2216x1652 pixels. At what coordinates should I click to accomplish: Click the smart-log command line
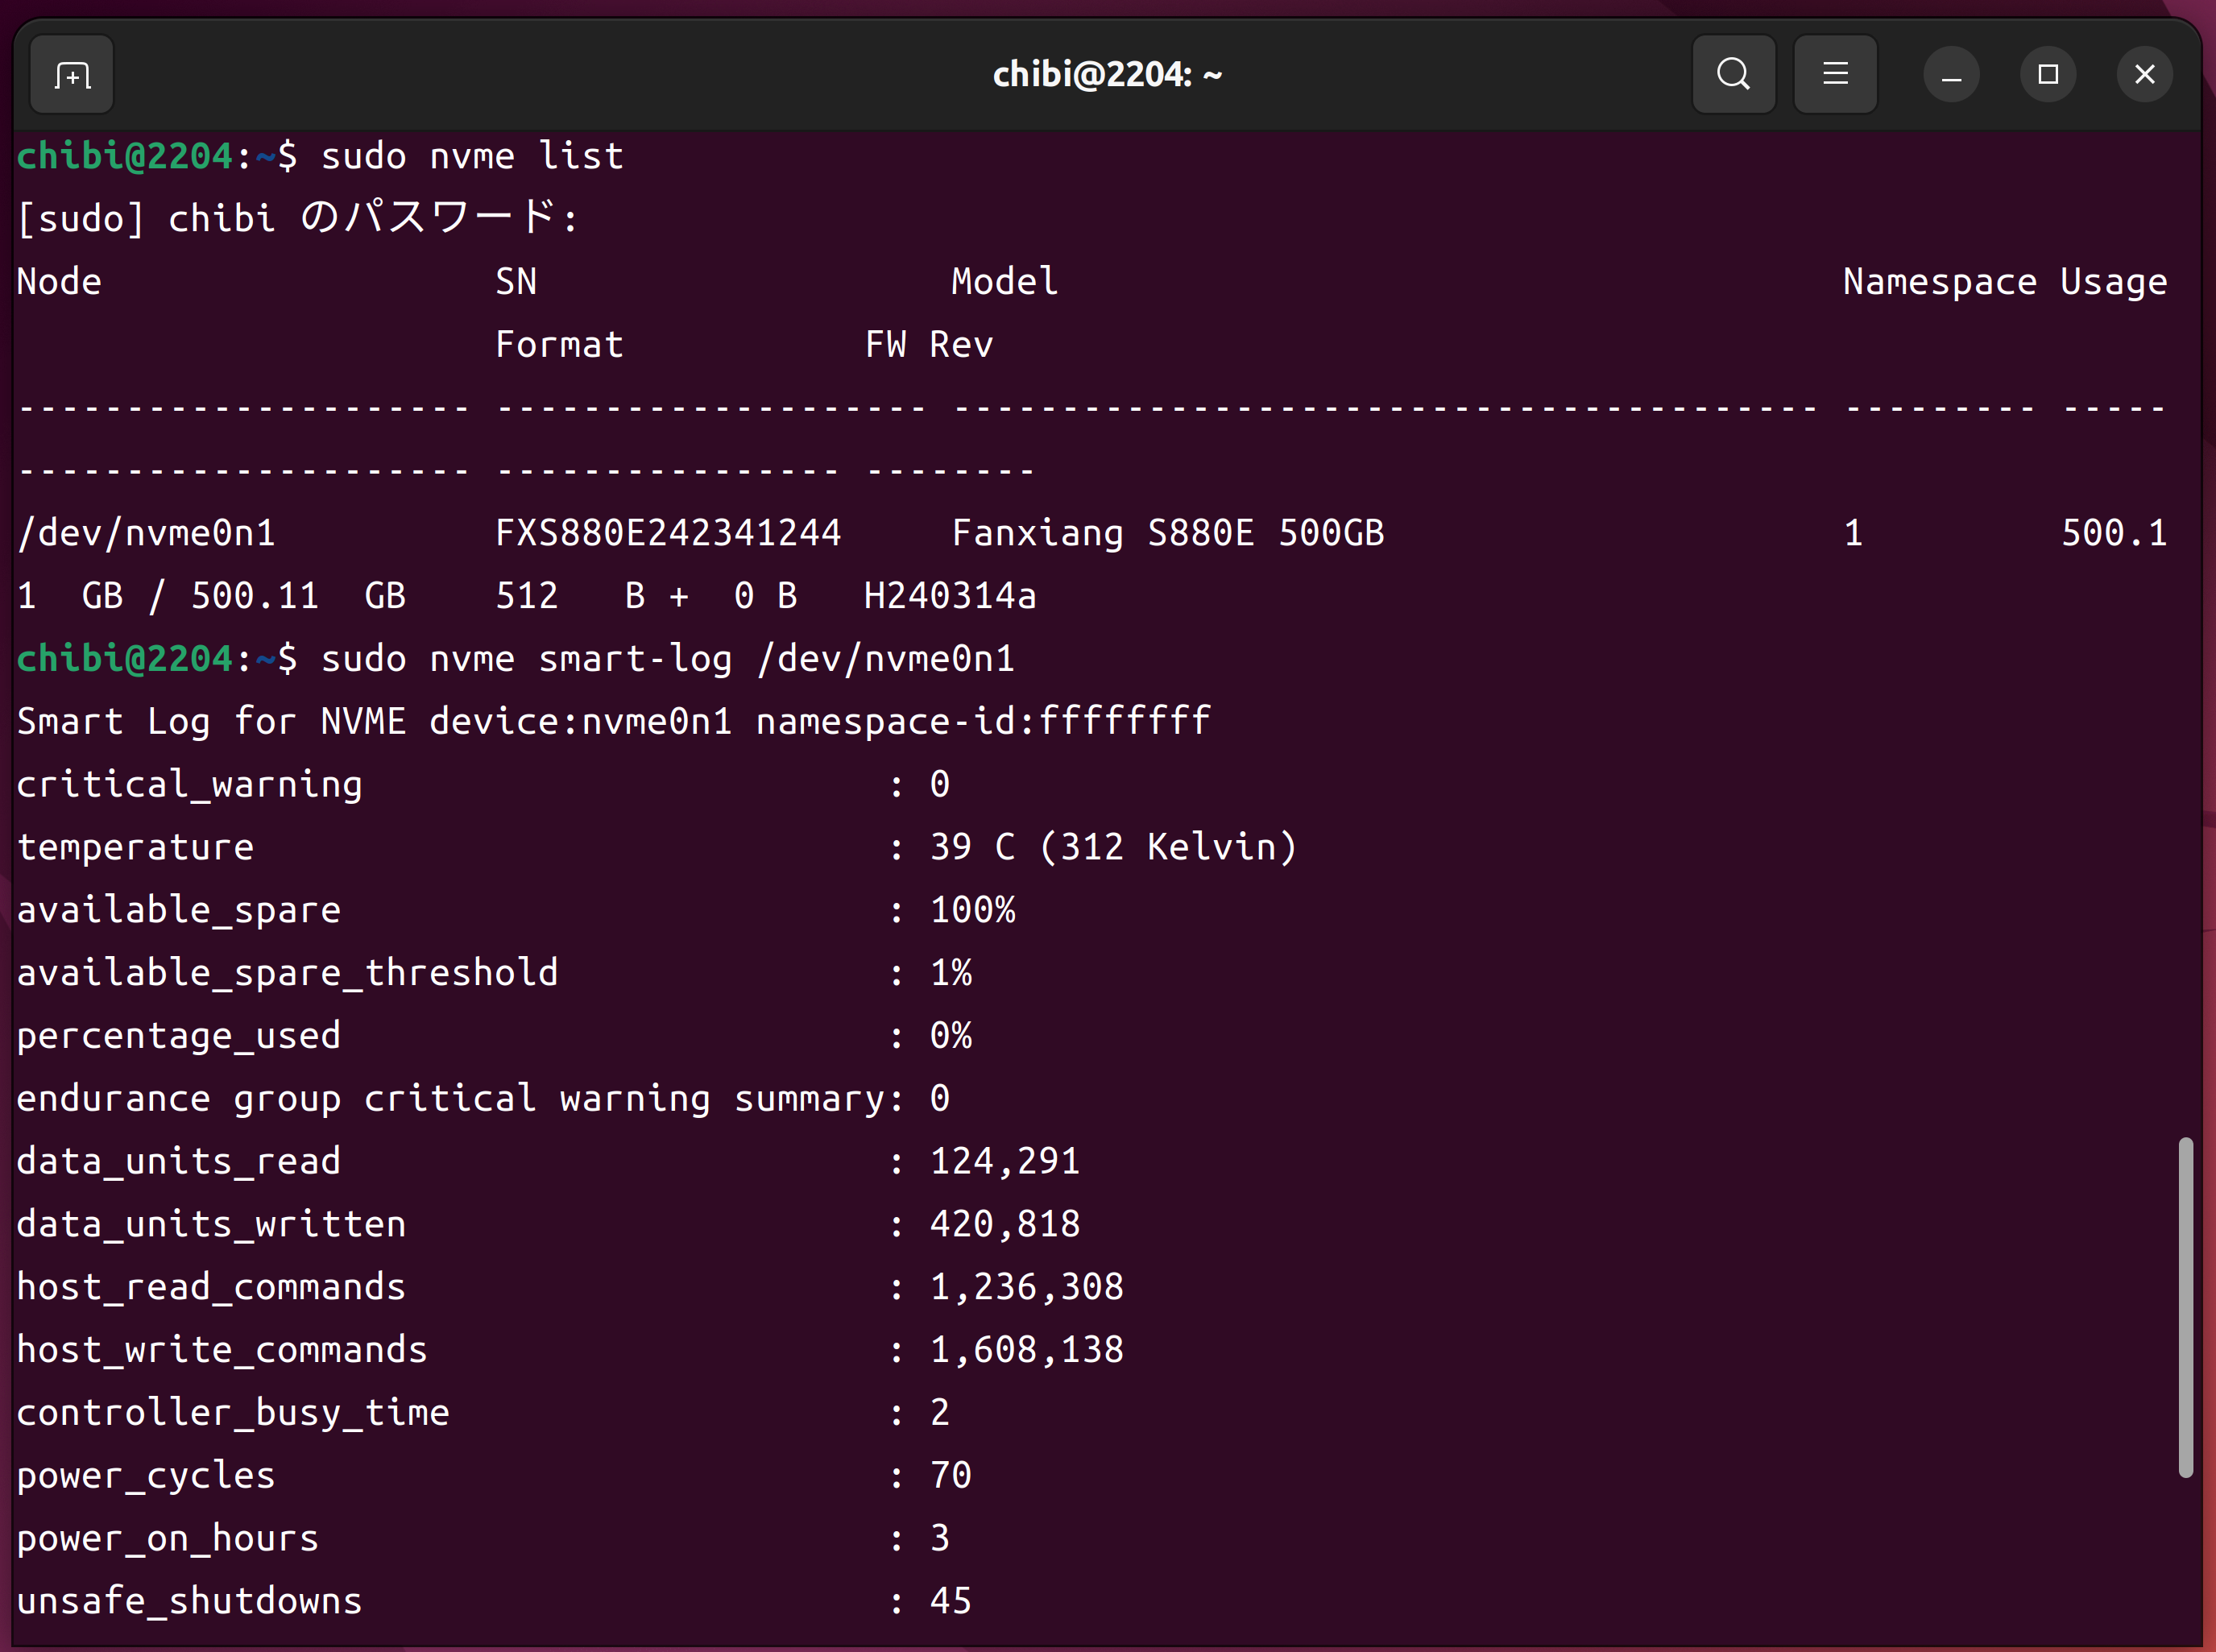click(x=667, y=659)
